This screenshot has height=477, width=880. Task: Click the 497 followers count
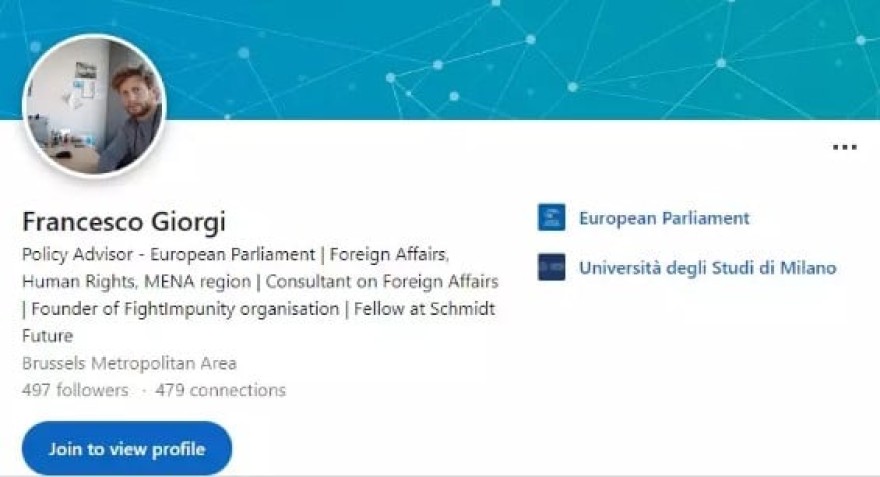click(x=75, y=390)
